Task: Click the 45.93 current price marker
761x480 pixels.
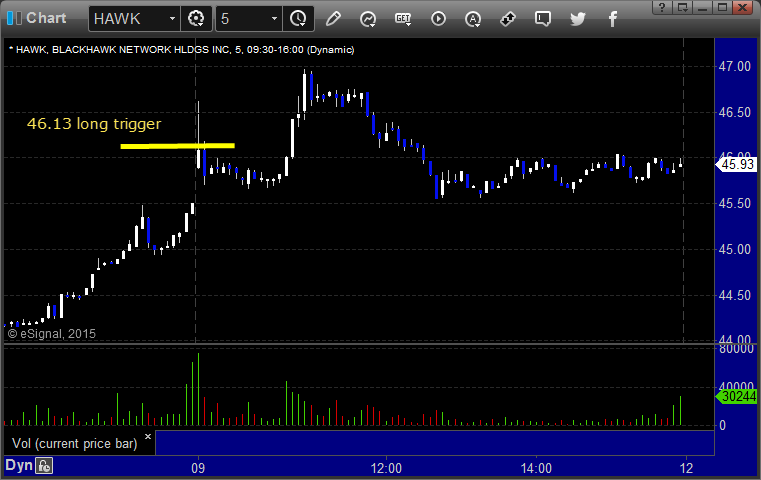Action: pyautogui.click(x=736, y=165)
